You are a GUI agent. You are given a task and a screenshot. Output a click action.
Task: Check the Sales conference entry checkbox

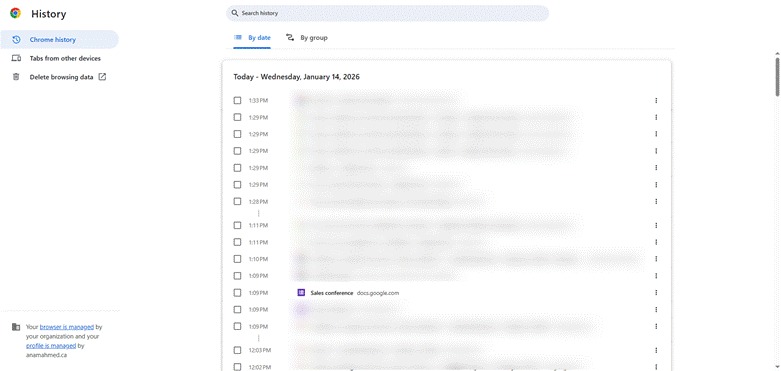(x=238, y=293)
